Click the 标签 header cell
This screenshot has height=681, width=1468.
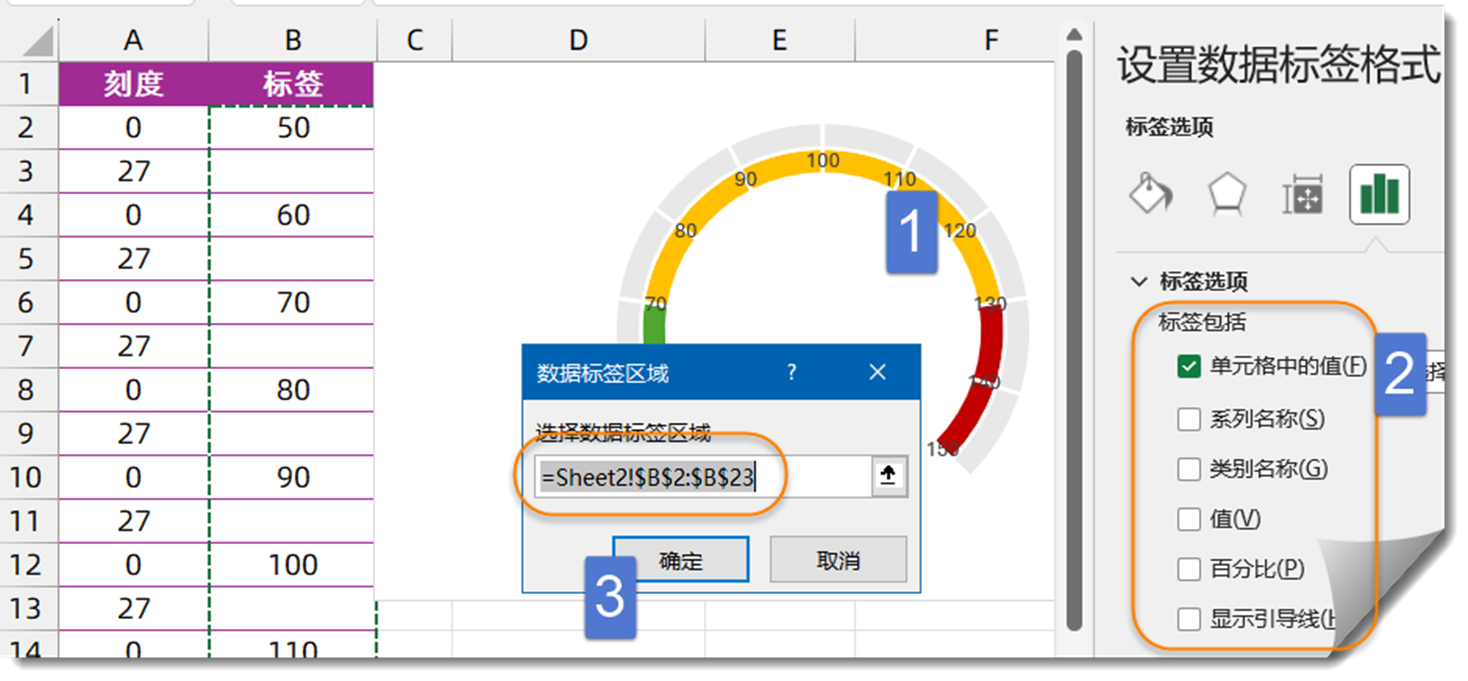292,84
